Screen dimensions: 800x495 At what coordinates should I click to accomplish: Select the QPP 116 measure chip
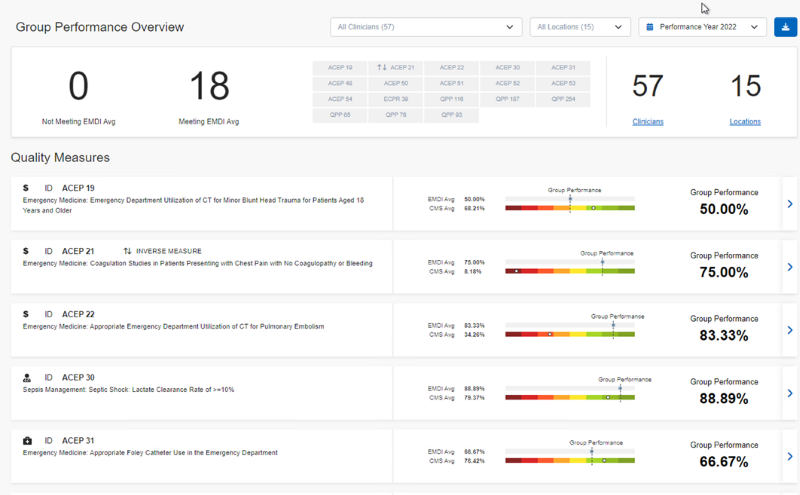pyautogui.click(x=451, y=99)
